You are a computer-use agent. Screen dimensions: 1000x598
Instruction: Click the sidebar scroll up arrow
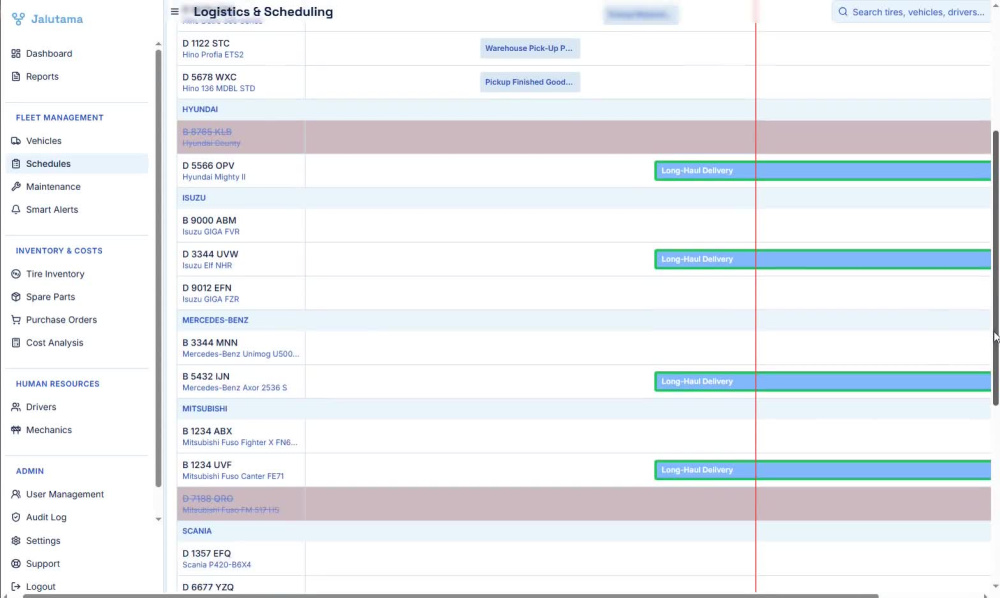[x=158, y=44]
